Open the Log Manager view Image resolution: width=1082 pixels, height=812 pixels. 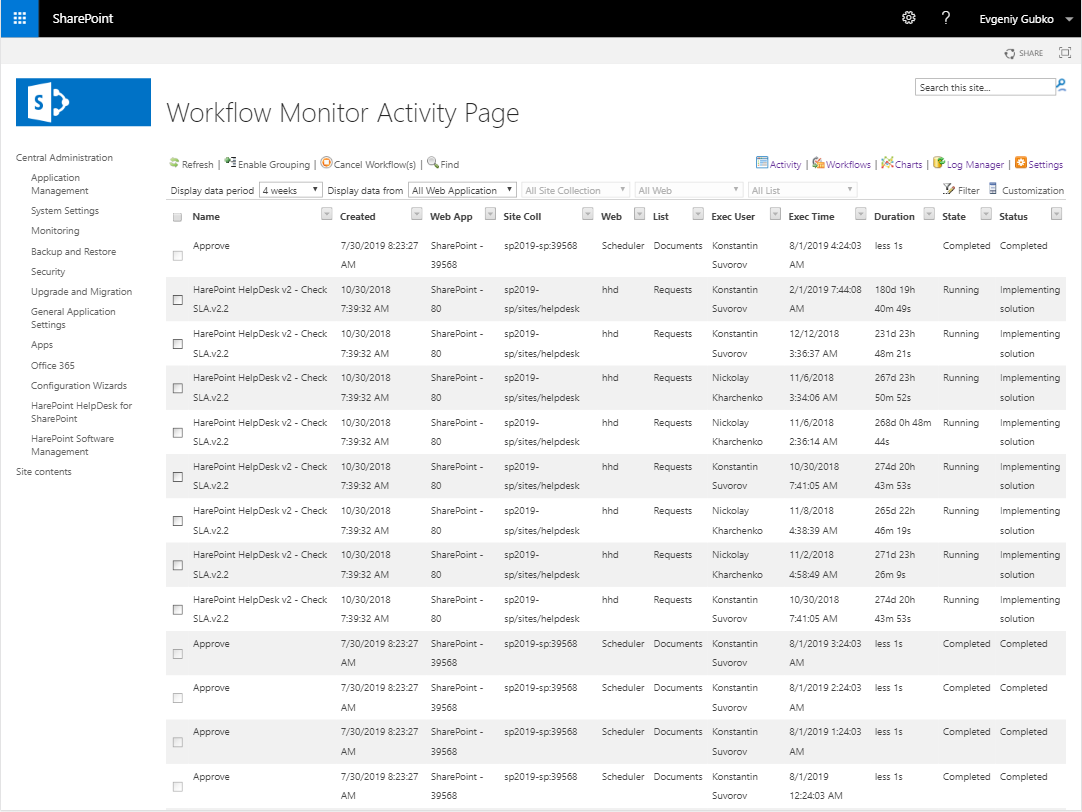[x=939, y=163]
